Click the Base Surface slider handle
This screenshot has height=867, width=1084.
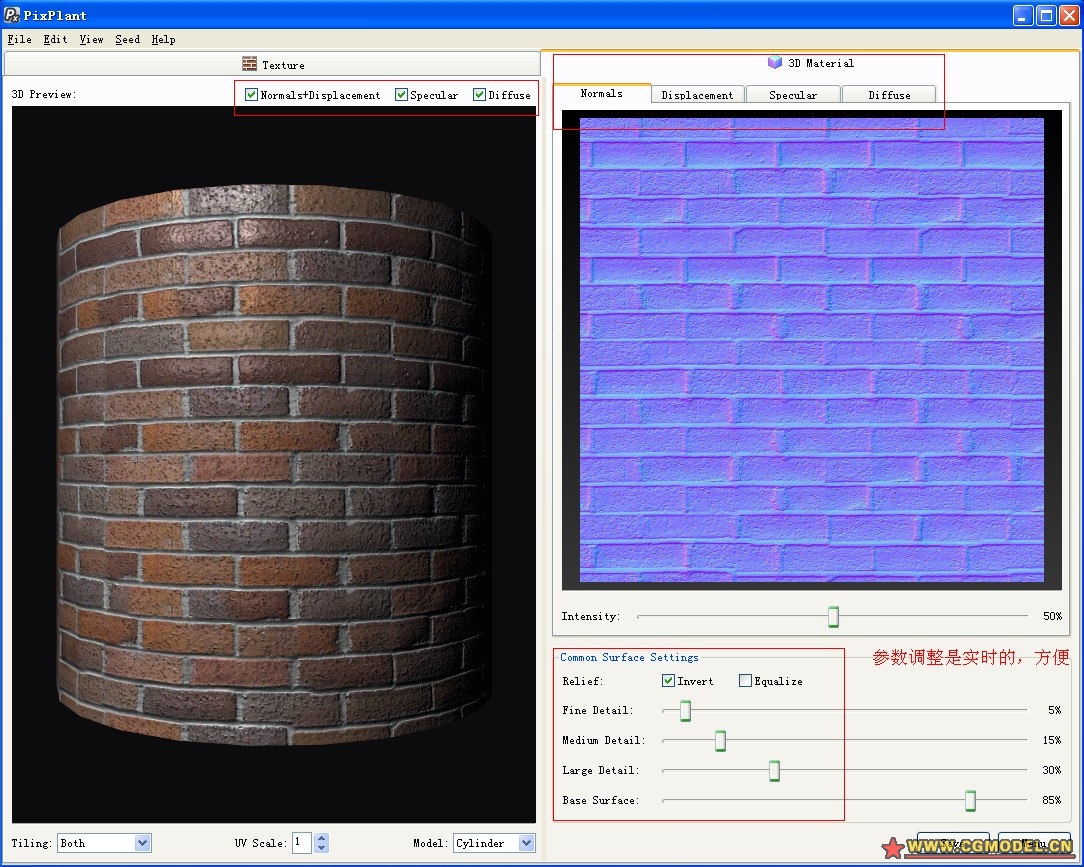tap(970, 801)
